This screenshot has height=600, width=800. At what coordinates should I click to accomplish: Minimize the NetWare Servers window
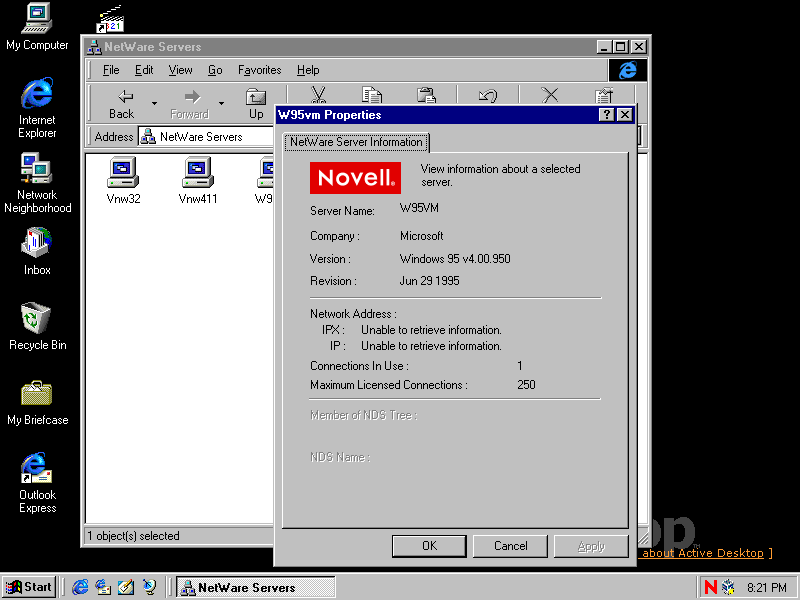(x=604, y=47)
